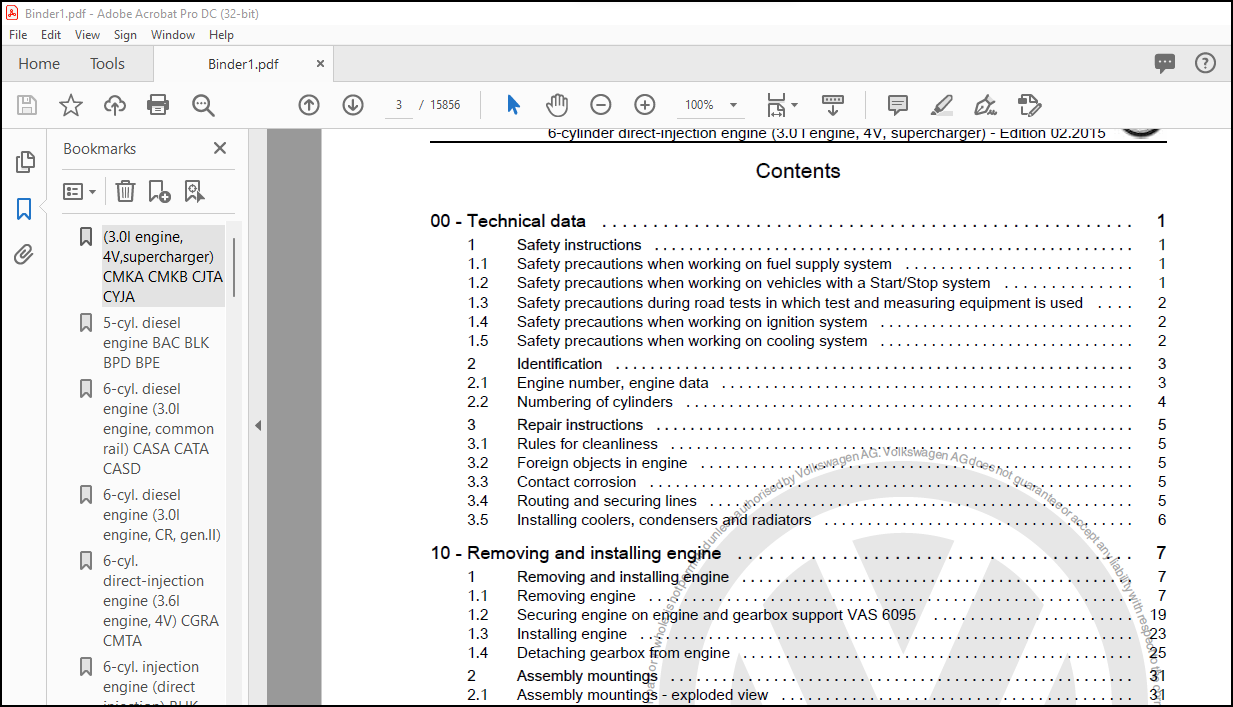Add a sticky note comment
The width and height of the screenshot is (1233, 707).
point(898,105)
